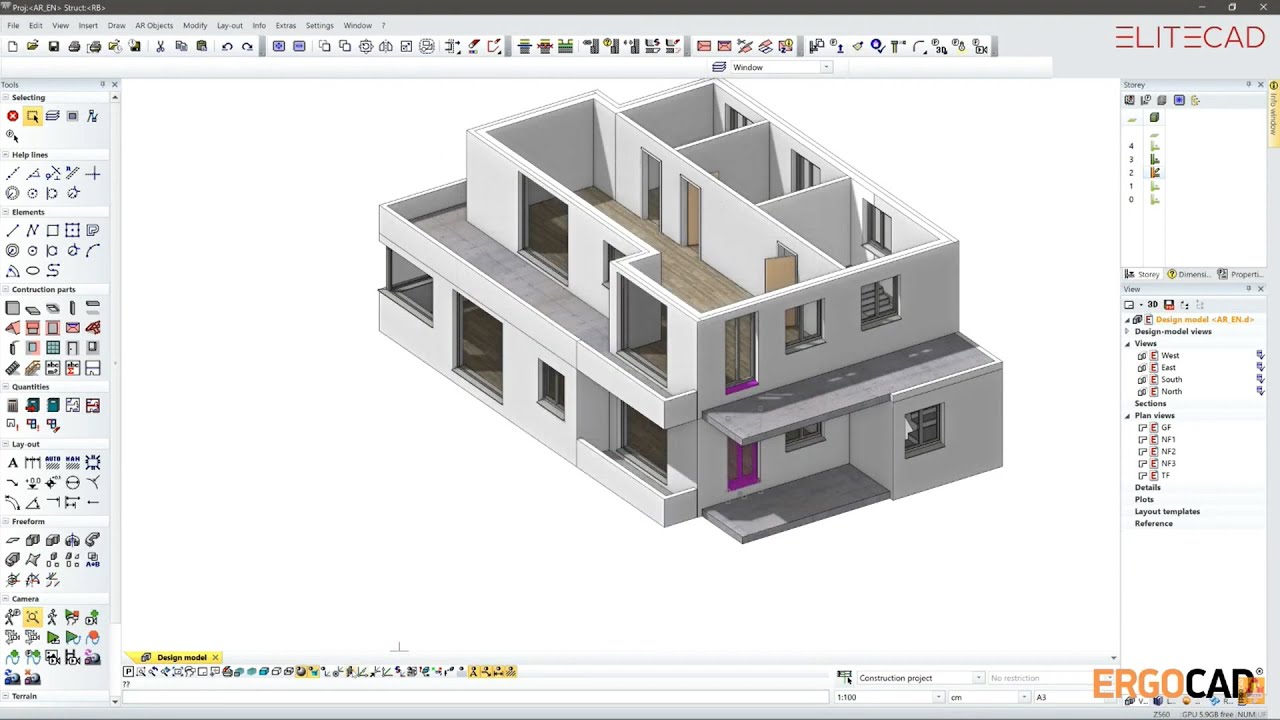Click the scissors Cut icon
This screenshot has width=1280, height=720.
click(160, 46)
